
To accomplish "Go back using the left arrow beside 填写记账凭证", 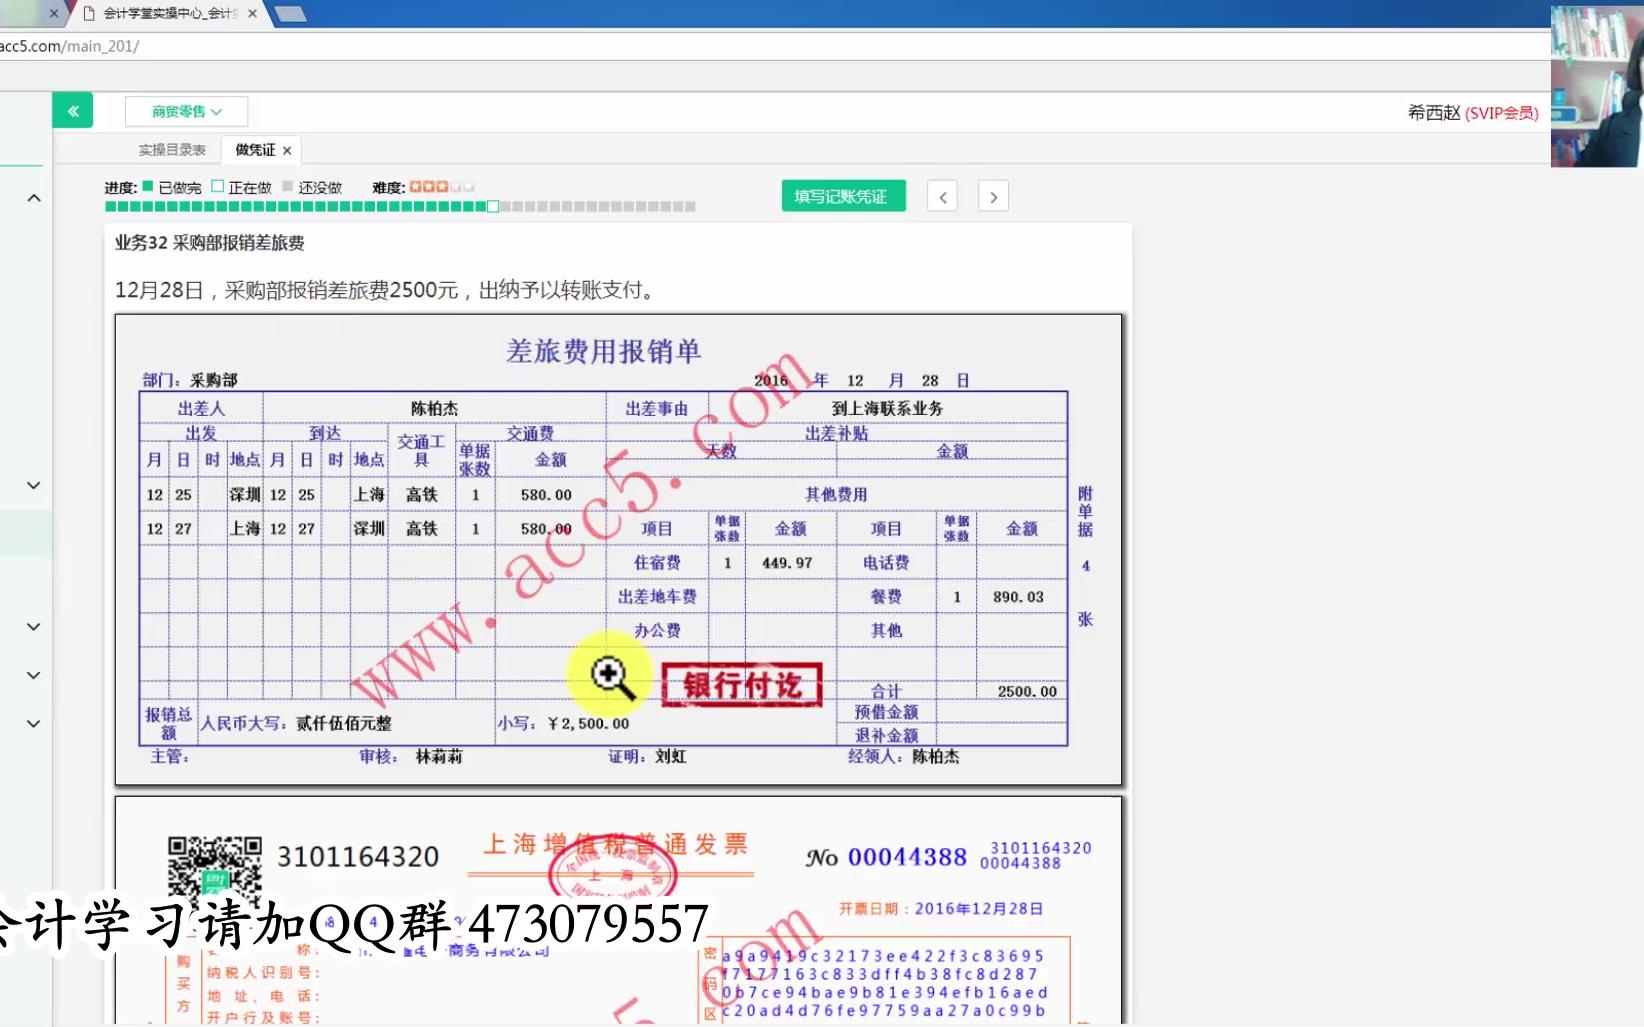I will (x=941, y=196).
